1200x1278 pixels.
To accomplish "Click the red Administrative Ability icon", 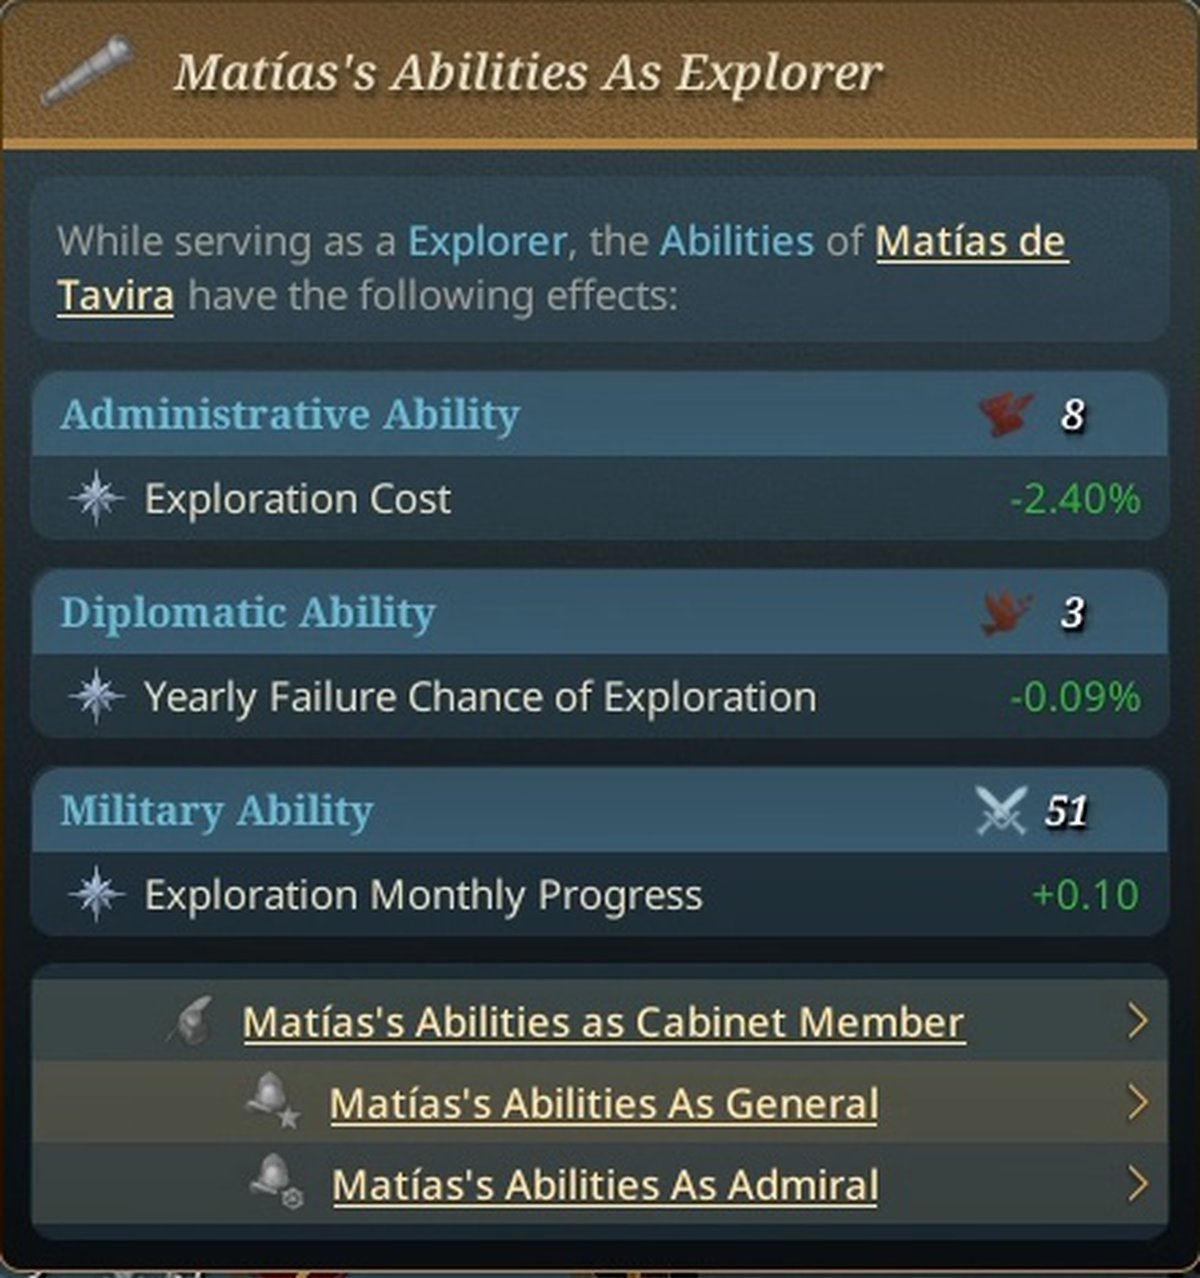I will 1006,413.
